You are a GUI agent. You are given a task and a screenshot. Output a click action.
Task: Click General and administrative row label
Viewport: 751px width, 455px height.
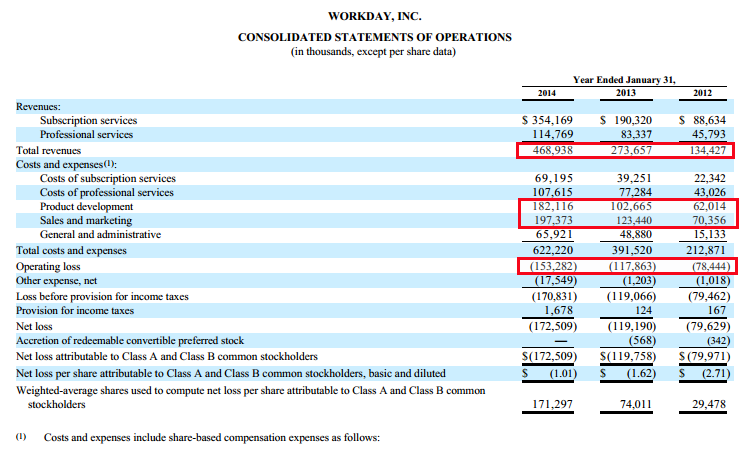tap(100, 235)
